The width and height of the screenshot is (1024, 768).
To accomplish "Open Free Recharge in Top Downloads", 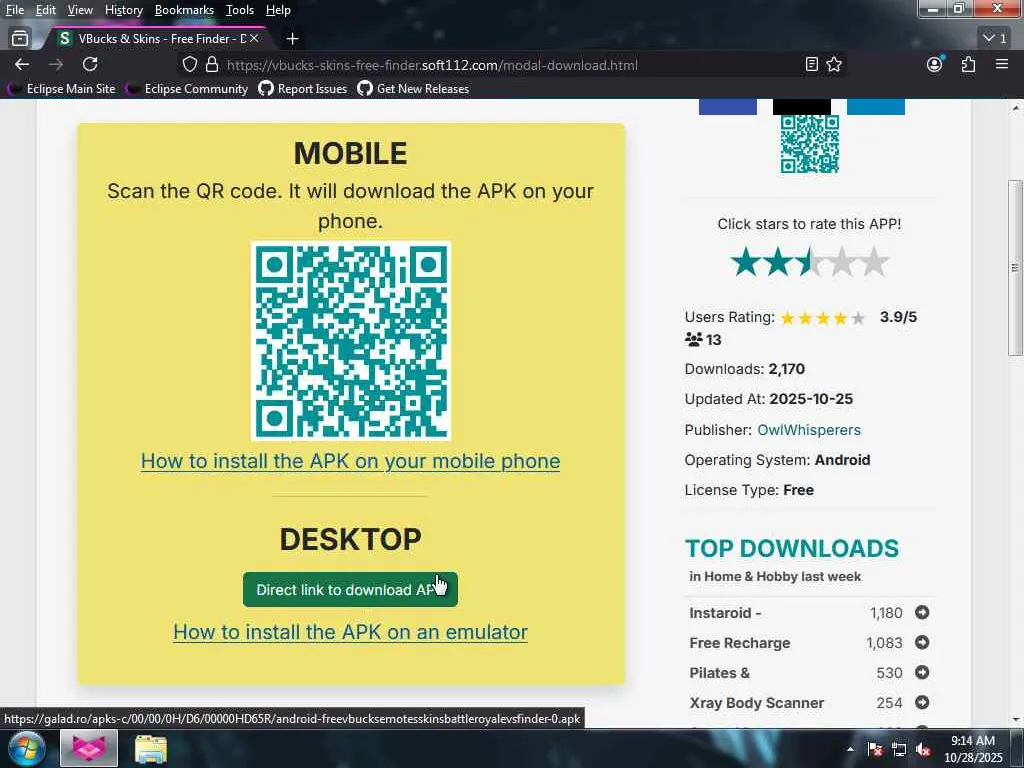I will (739, 643).
